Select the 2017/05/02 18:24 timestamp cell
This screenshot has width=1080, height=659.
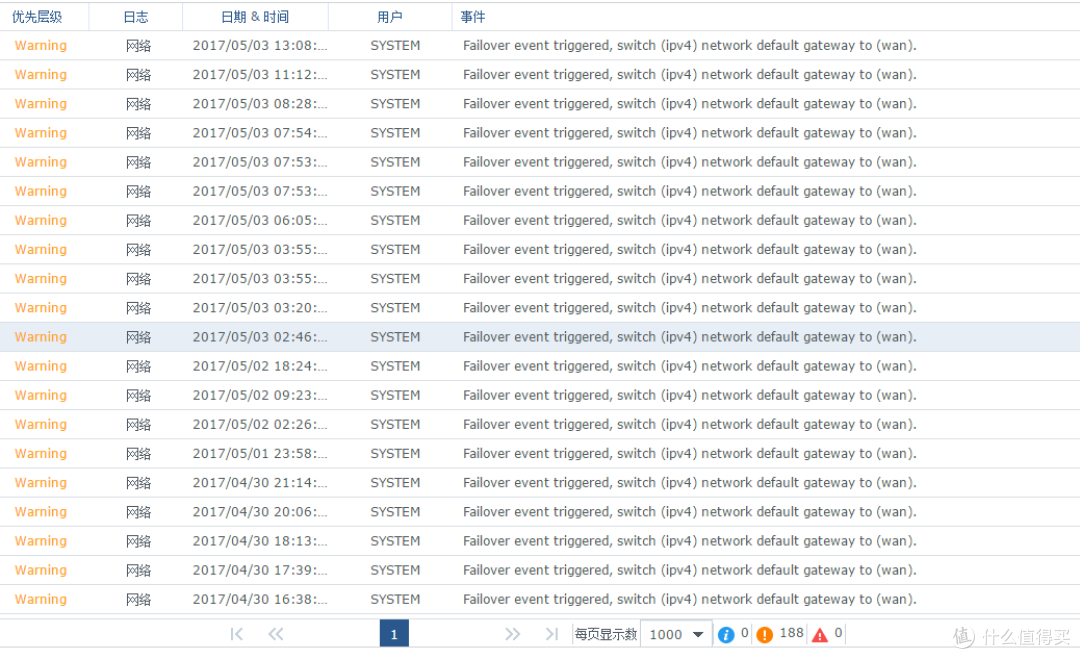260,366
